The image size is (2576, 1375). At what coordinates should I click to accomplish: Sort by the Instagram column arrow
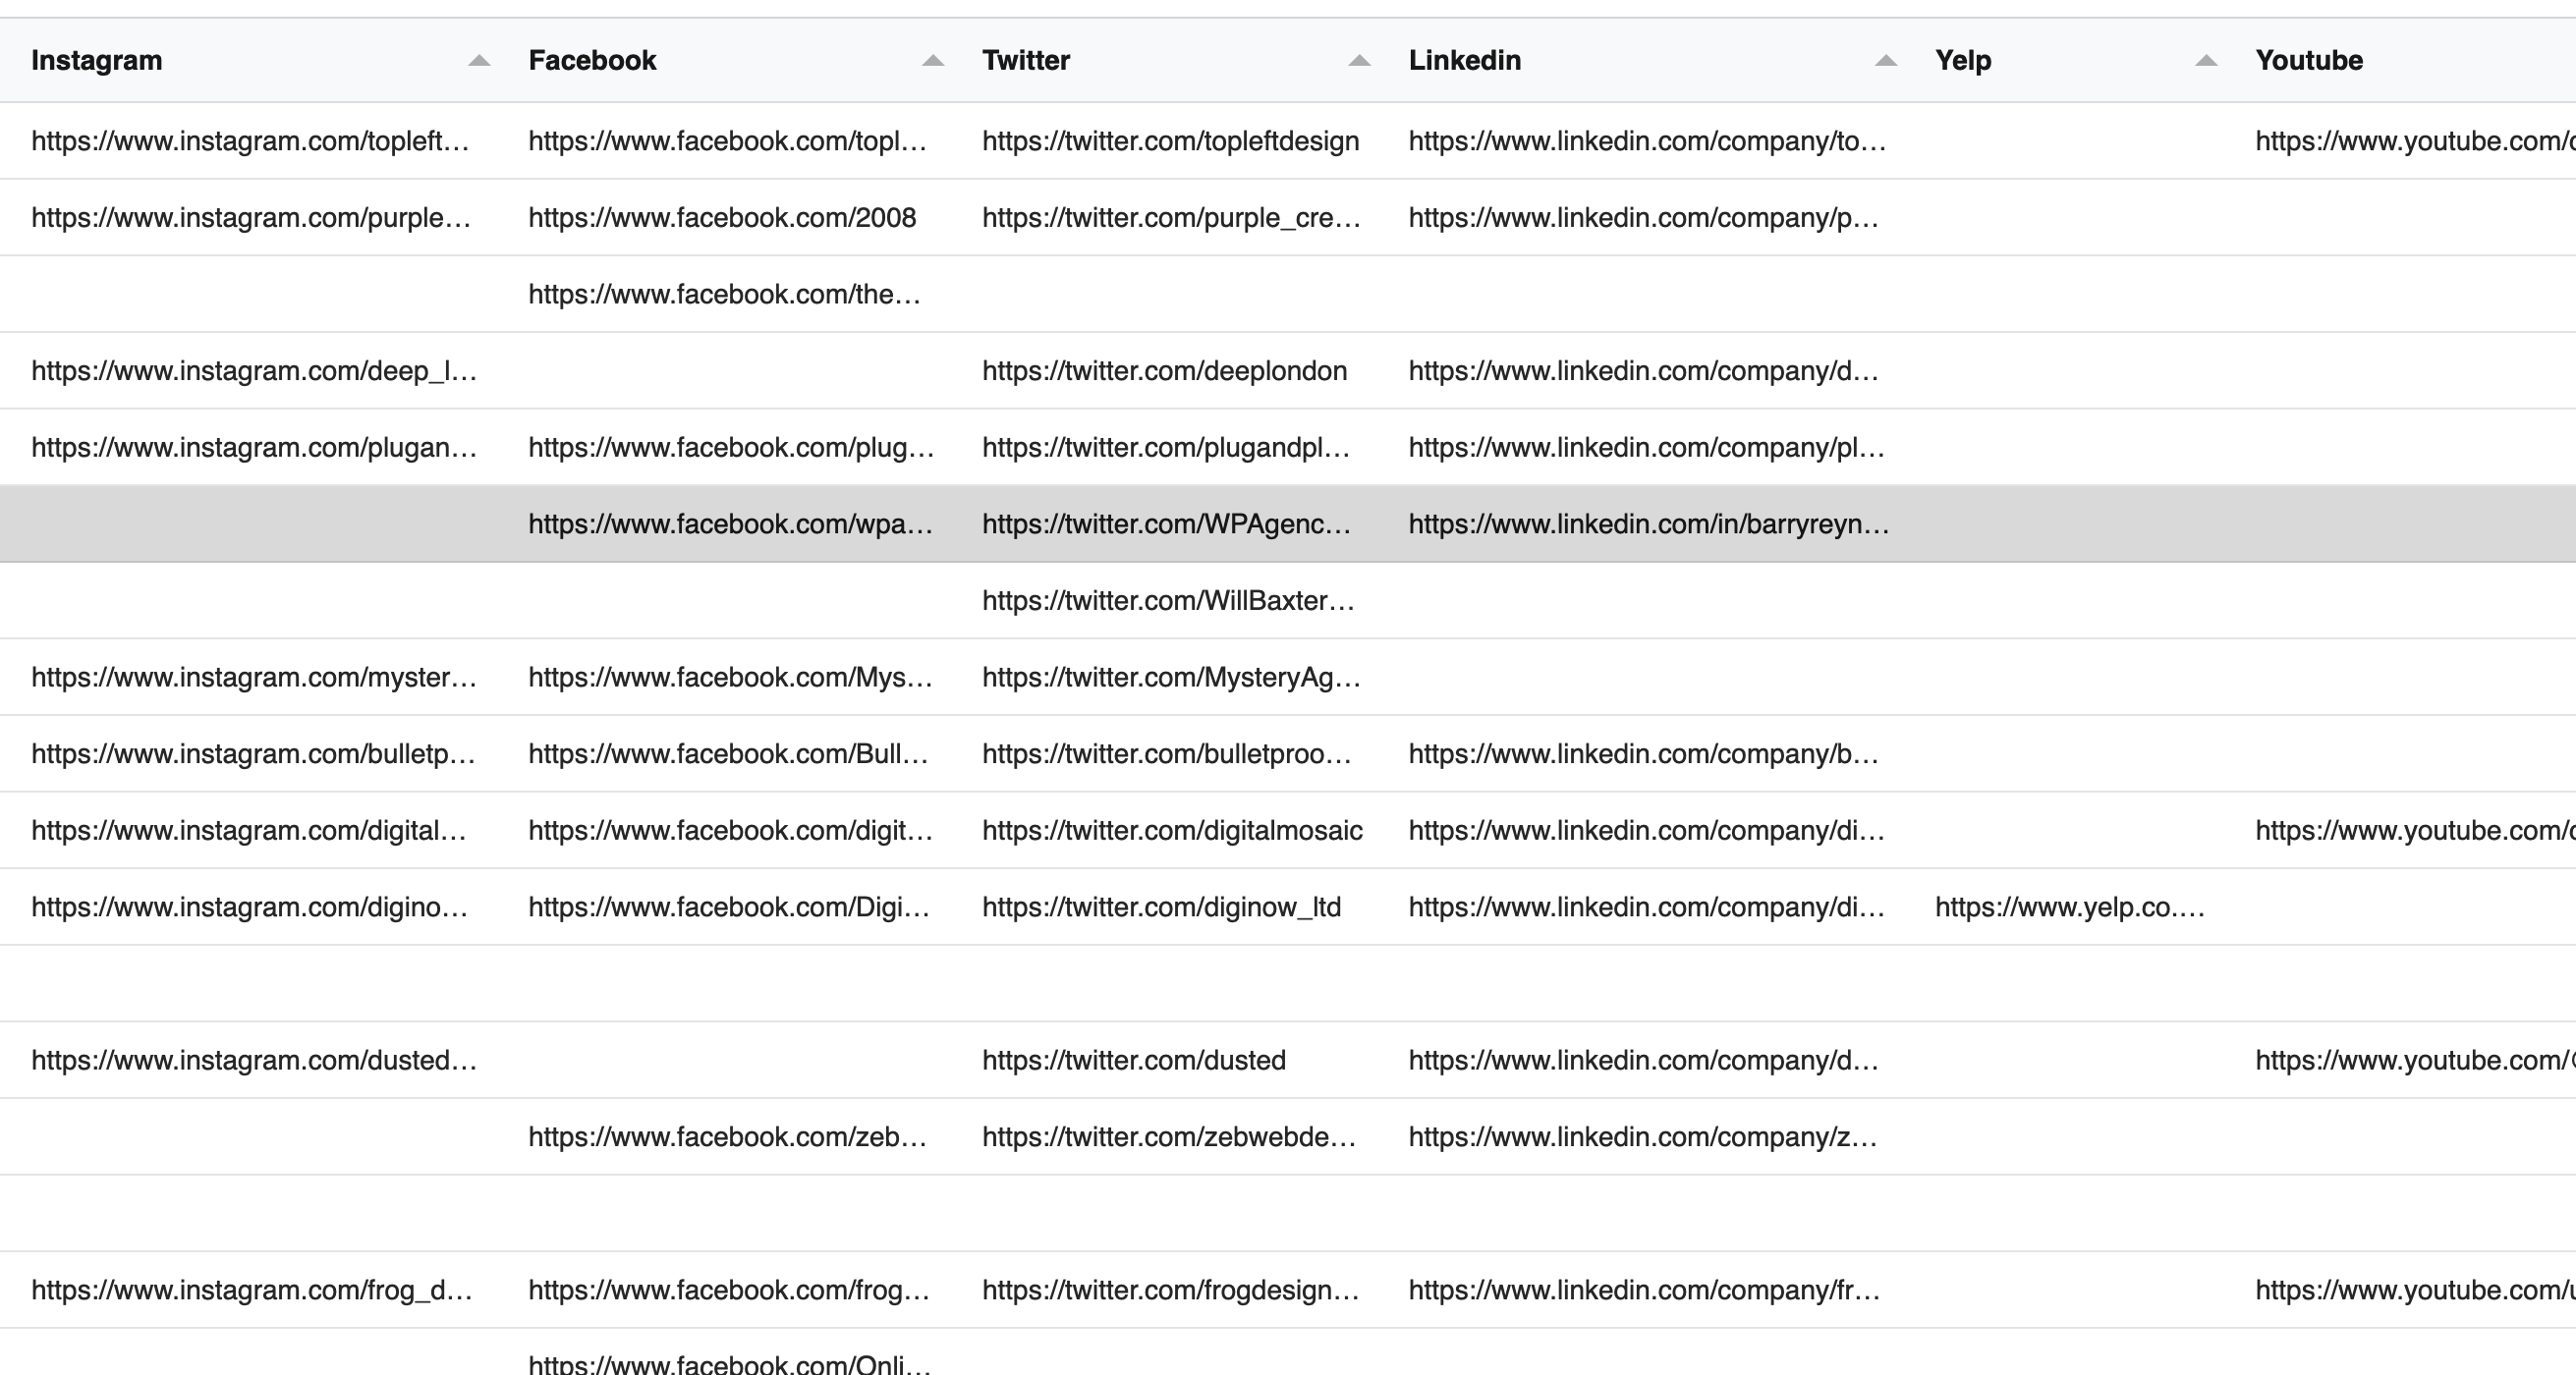pyautogui.click(x=479, y=61)
